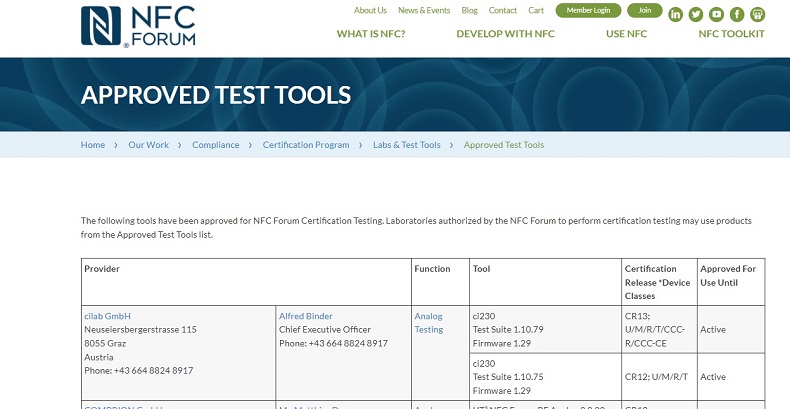Open the YouTube play icon
Screen dimensions: 790x409
click(716, 15)
